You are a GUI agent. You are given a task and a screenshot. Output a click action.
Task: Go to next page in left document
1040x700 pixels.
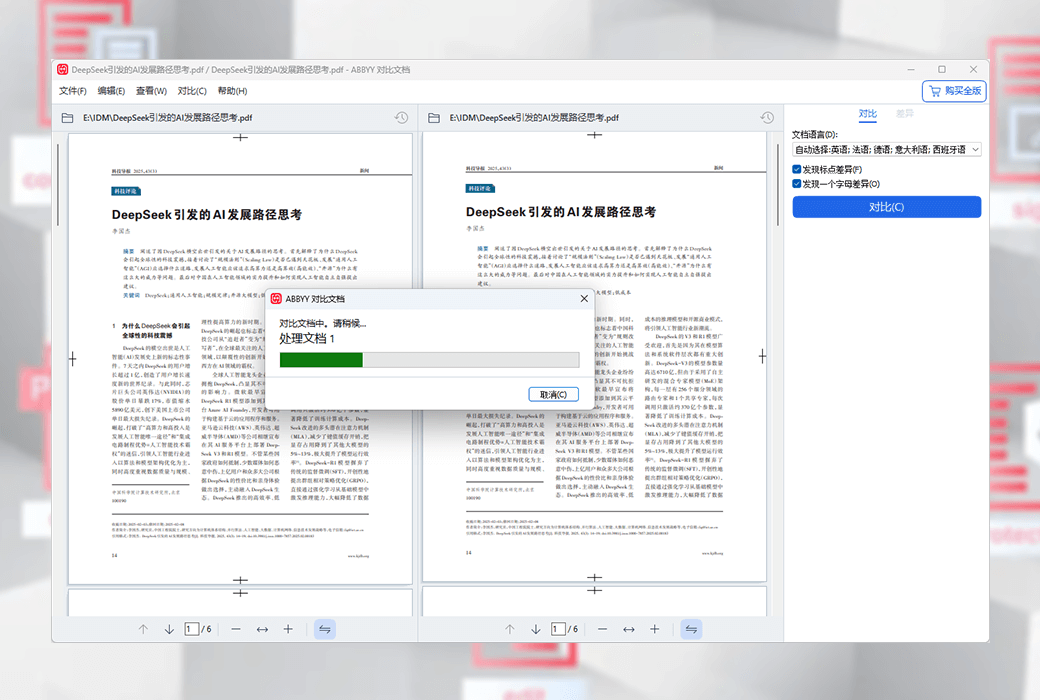(x=167, y=629)
